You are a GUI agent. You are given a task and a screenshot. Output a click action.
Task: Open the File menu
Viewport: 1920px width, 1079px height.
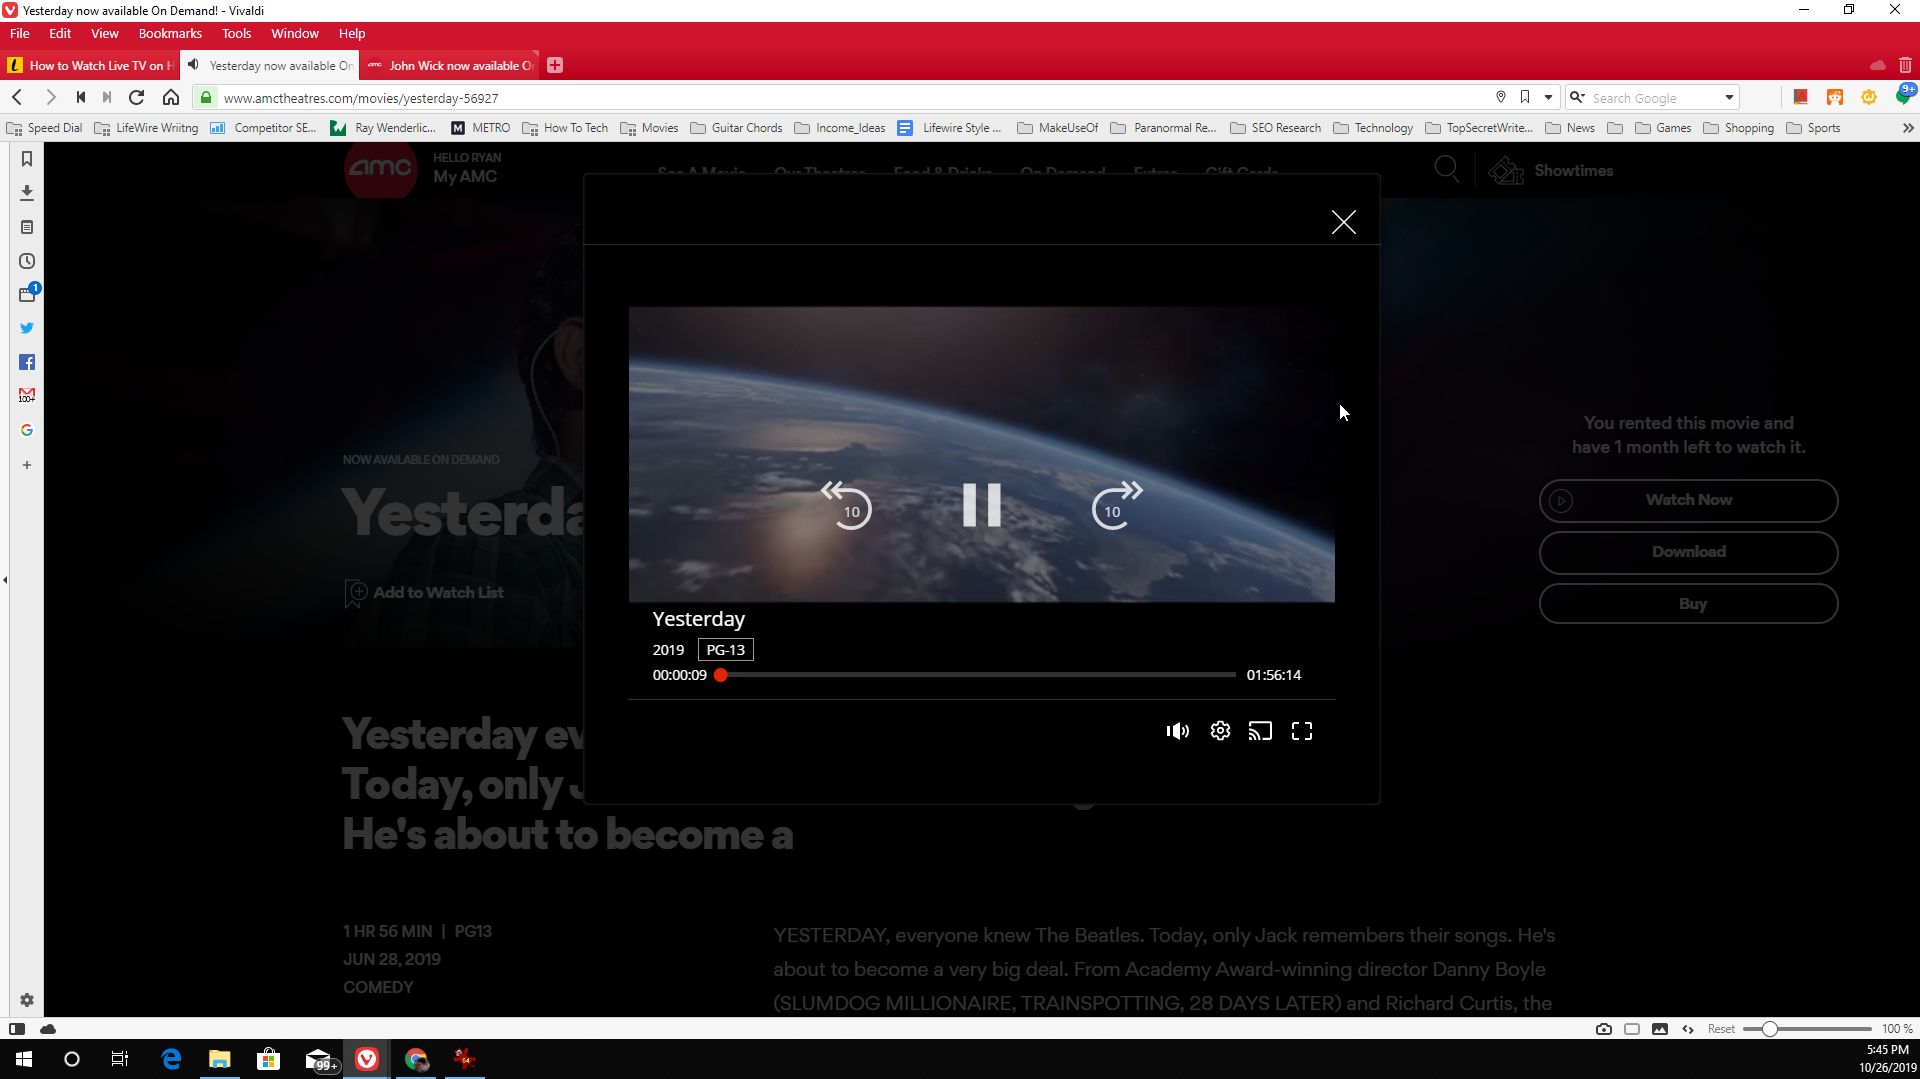[20, 33]
